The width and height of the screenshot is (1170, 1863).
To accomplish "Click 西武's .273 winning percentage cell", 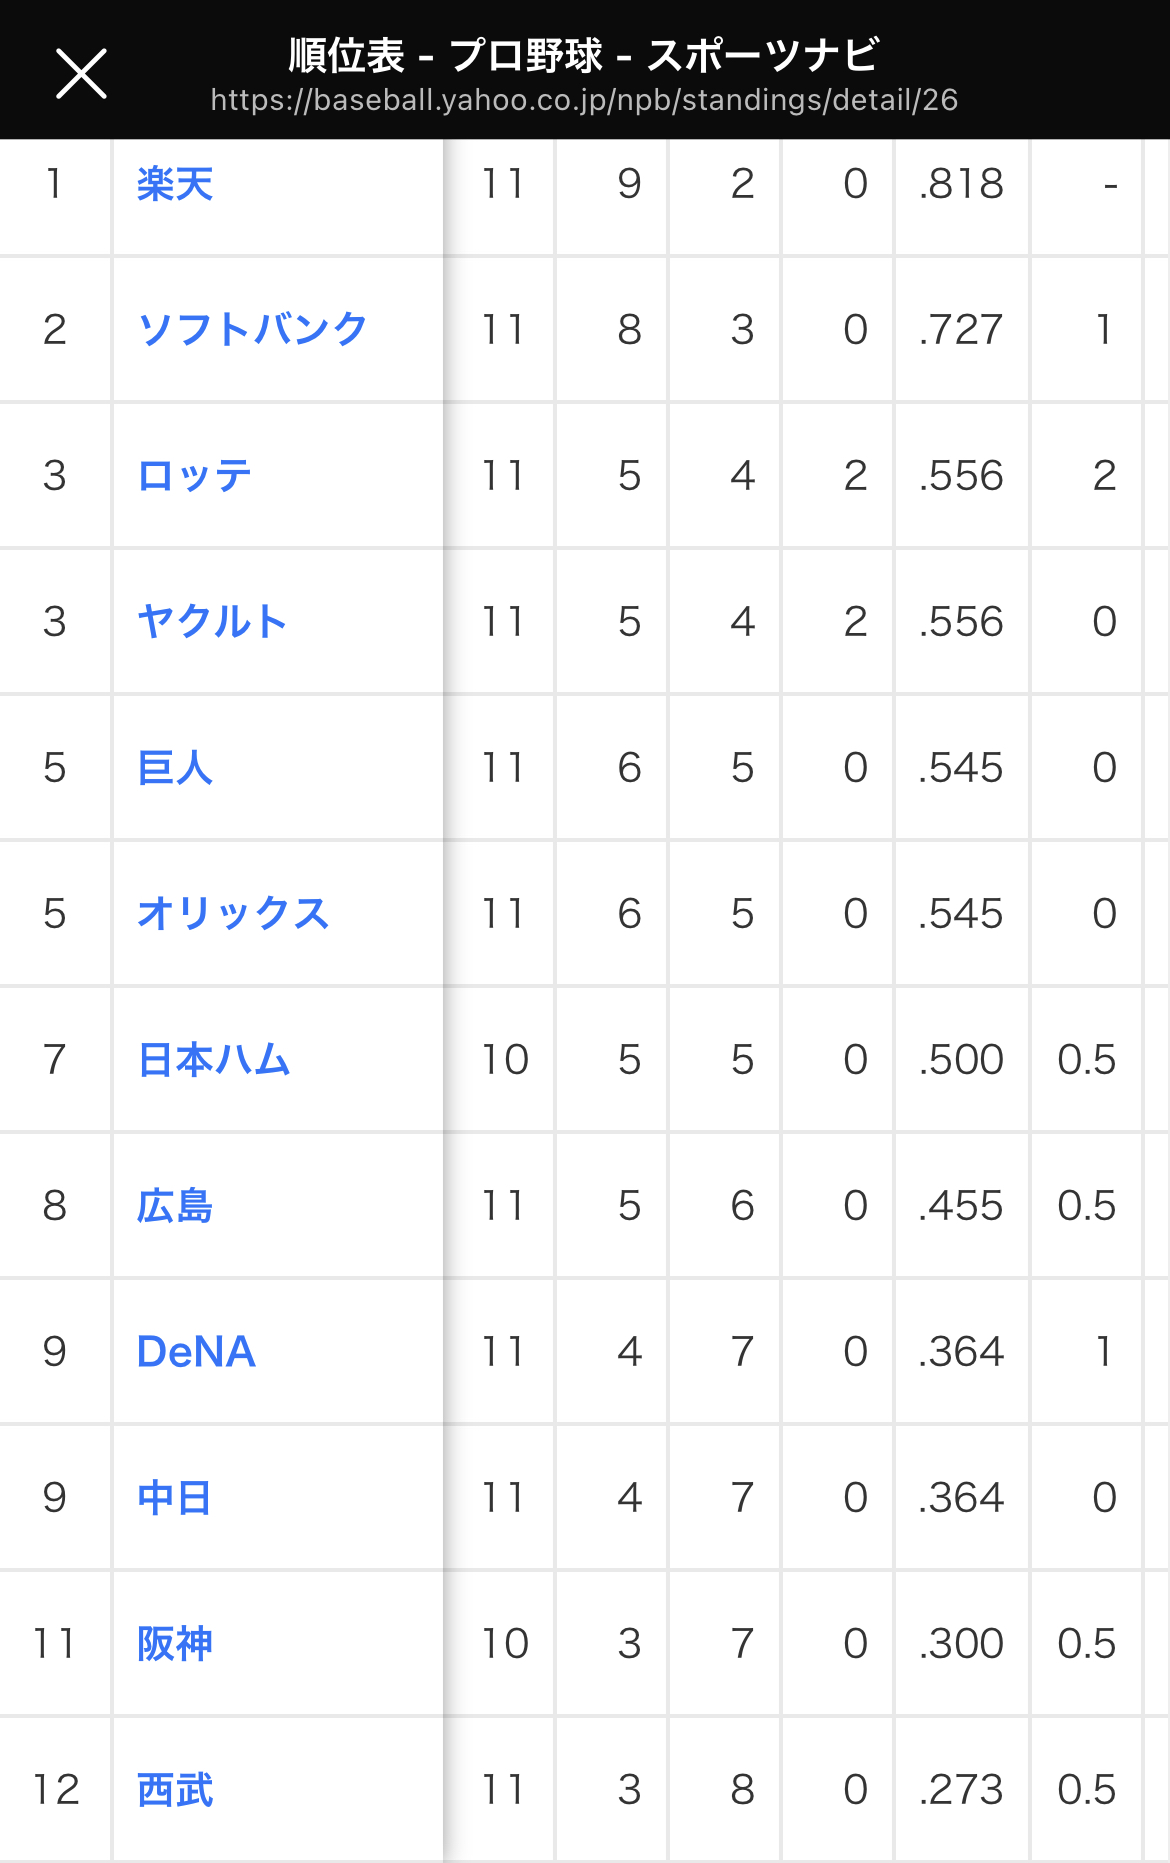I will [x=961, y=1789].
